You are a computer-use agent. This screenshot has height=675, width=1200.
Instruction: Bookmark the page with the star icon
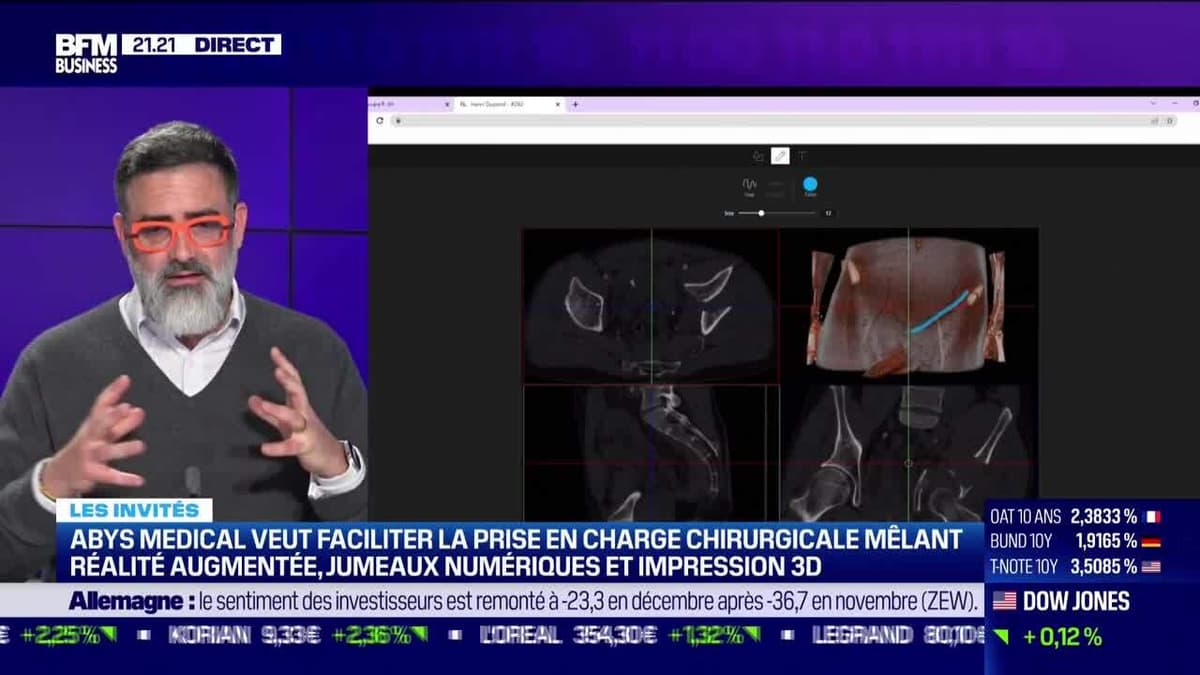point(1170,120)
